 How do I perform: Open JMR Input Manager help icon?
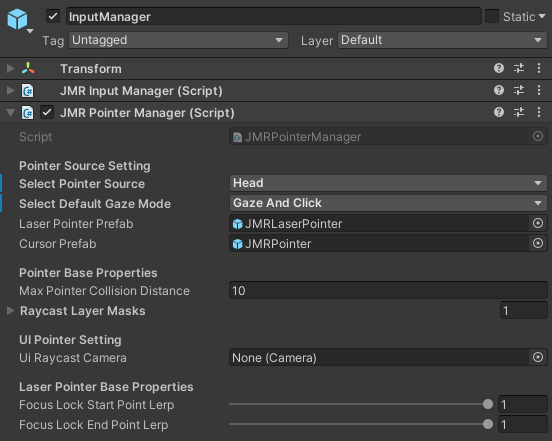(498, 90)
